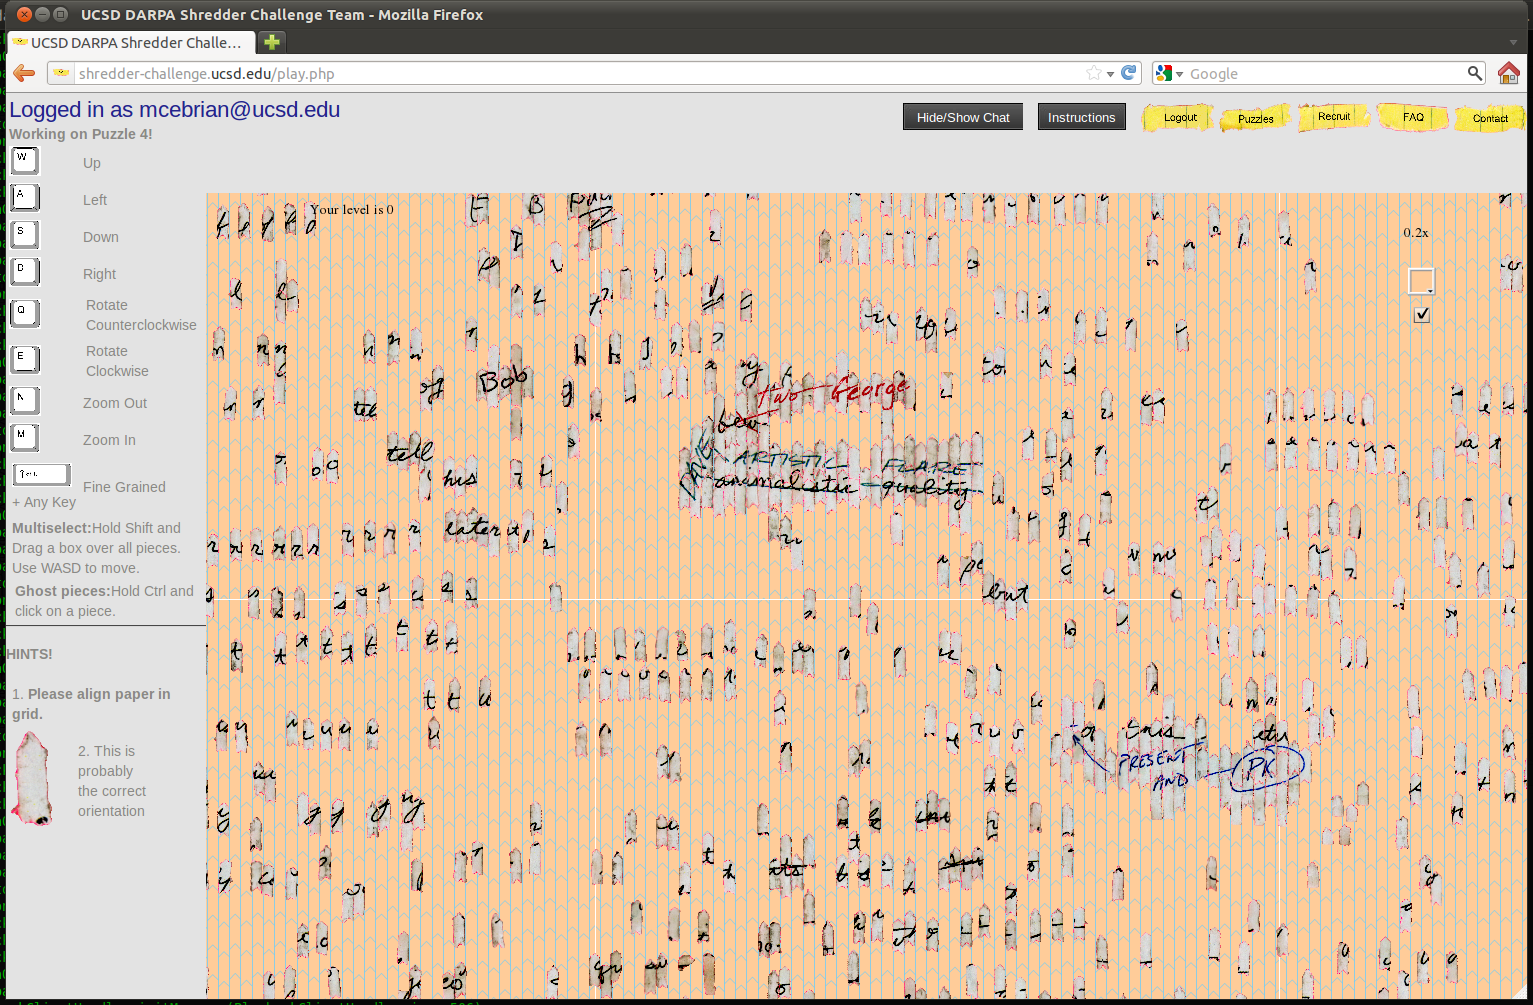1533x1005 pixels.
Task: Expand the Google search engine selector
Action: click(1168, 74)
